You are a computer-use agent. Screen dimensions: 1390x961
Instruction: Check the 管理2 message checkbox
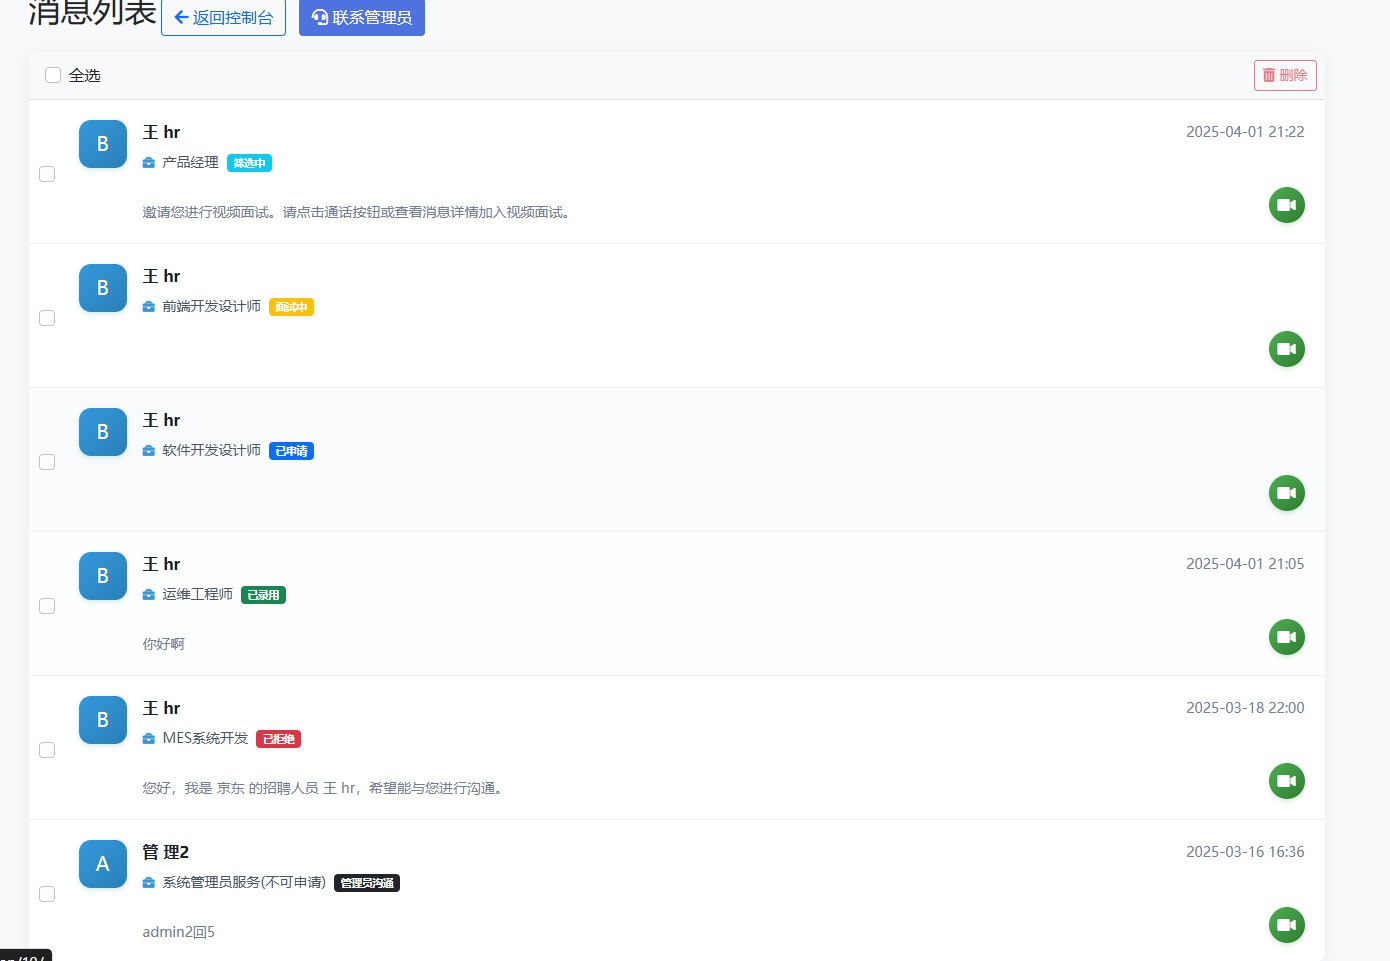(x=47, y=894)
